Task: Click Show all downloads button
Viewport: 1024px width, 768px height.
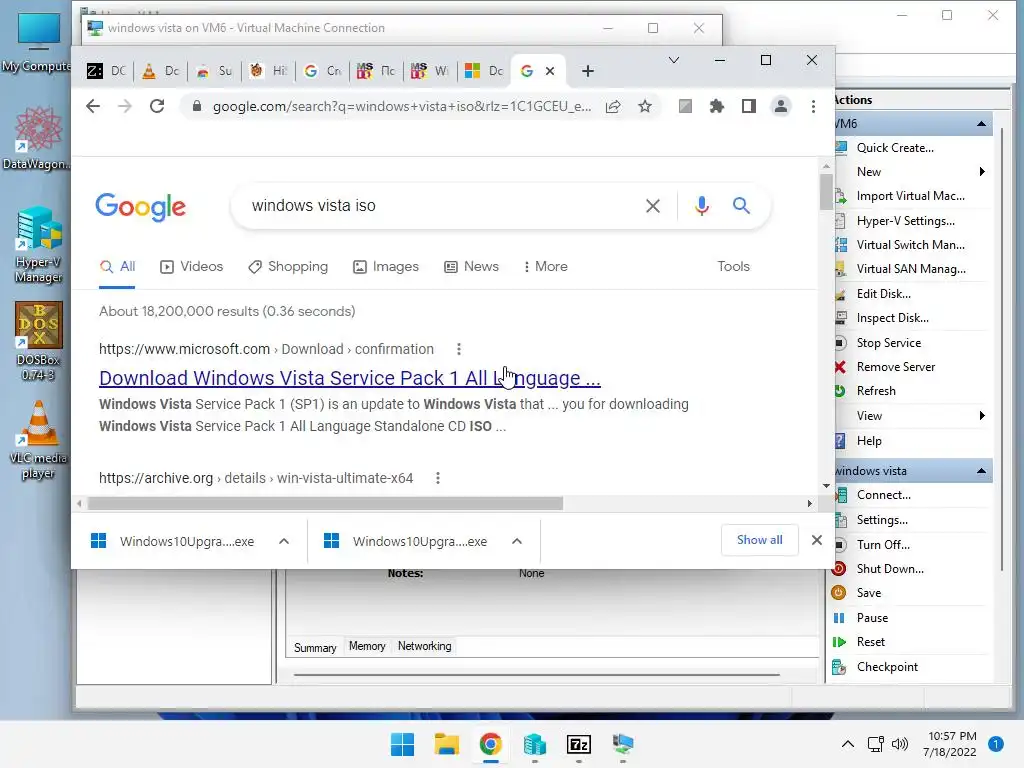Action: [x=760, y=540]
